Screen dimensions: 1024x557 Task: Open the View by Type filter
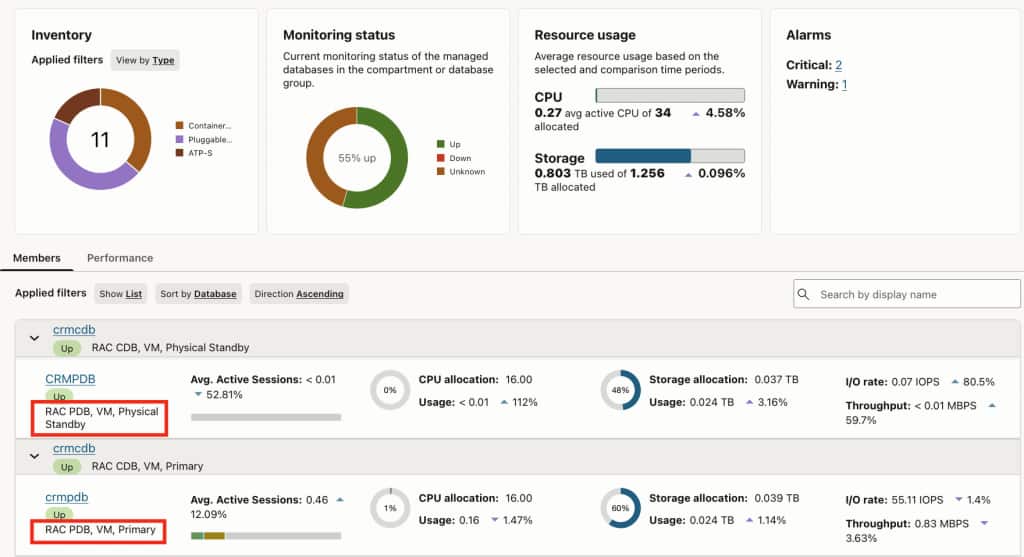click(x=145, y=60)
